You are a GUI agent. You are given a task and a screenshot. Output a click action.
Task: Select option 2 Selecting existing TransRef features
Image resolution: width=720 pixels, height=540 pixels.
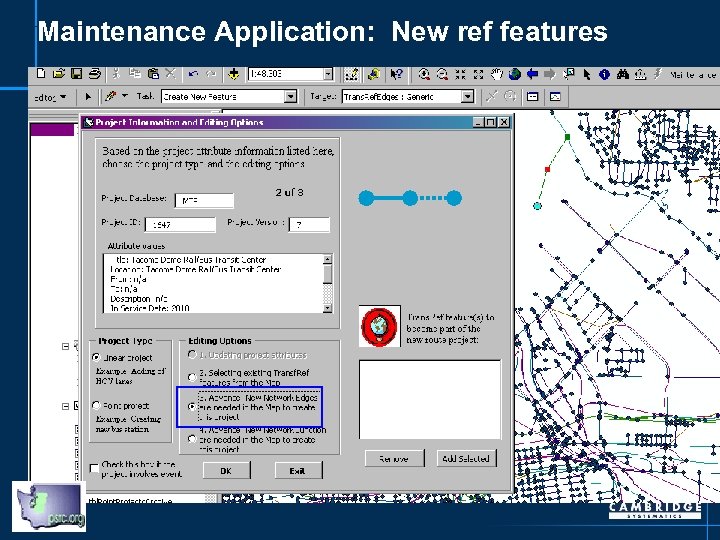(x=192, y=377)
